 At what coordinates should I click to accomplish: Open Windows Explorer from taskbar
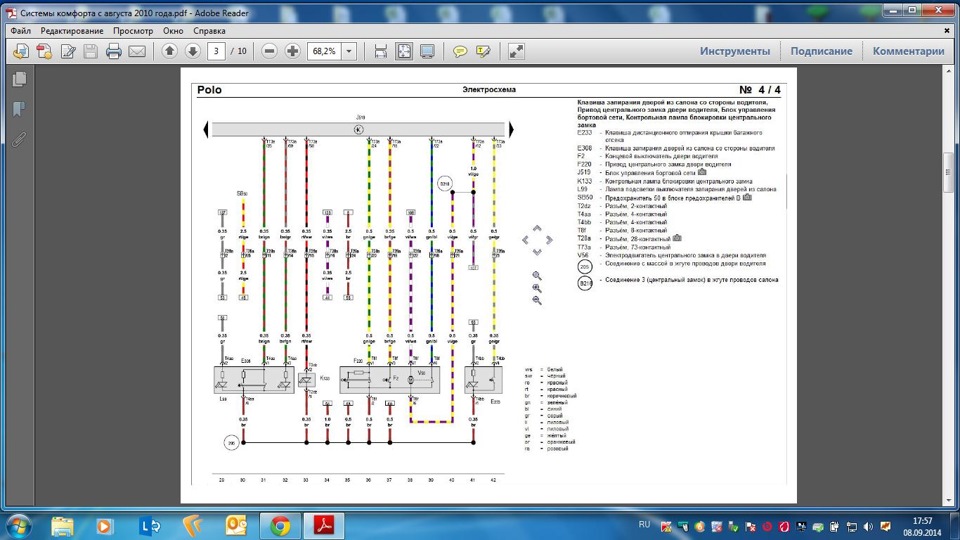62,526
